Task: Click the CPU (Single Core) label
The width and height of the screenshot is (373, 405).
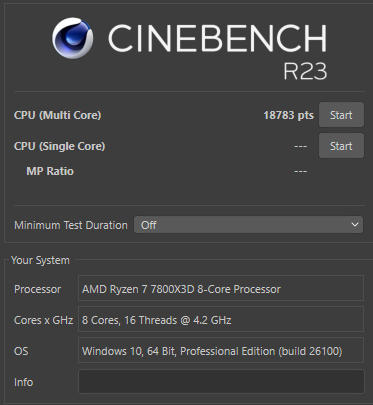Action: (x=60, y=146)
